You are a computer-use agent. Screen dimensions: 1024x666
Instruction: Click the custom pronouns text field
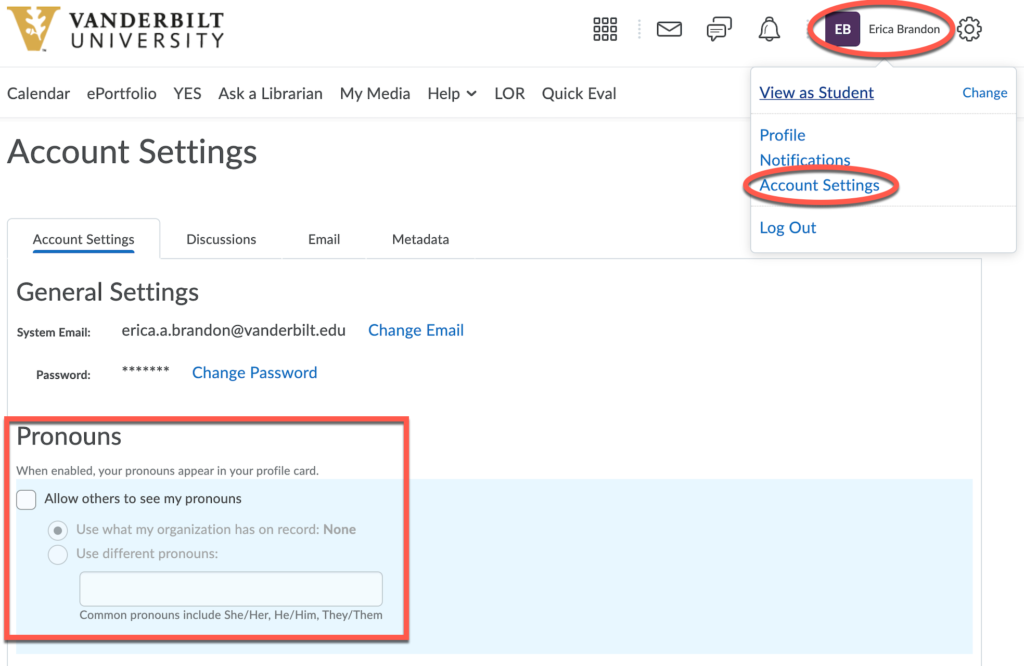point(231,588)
